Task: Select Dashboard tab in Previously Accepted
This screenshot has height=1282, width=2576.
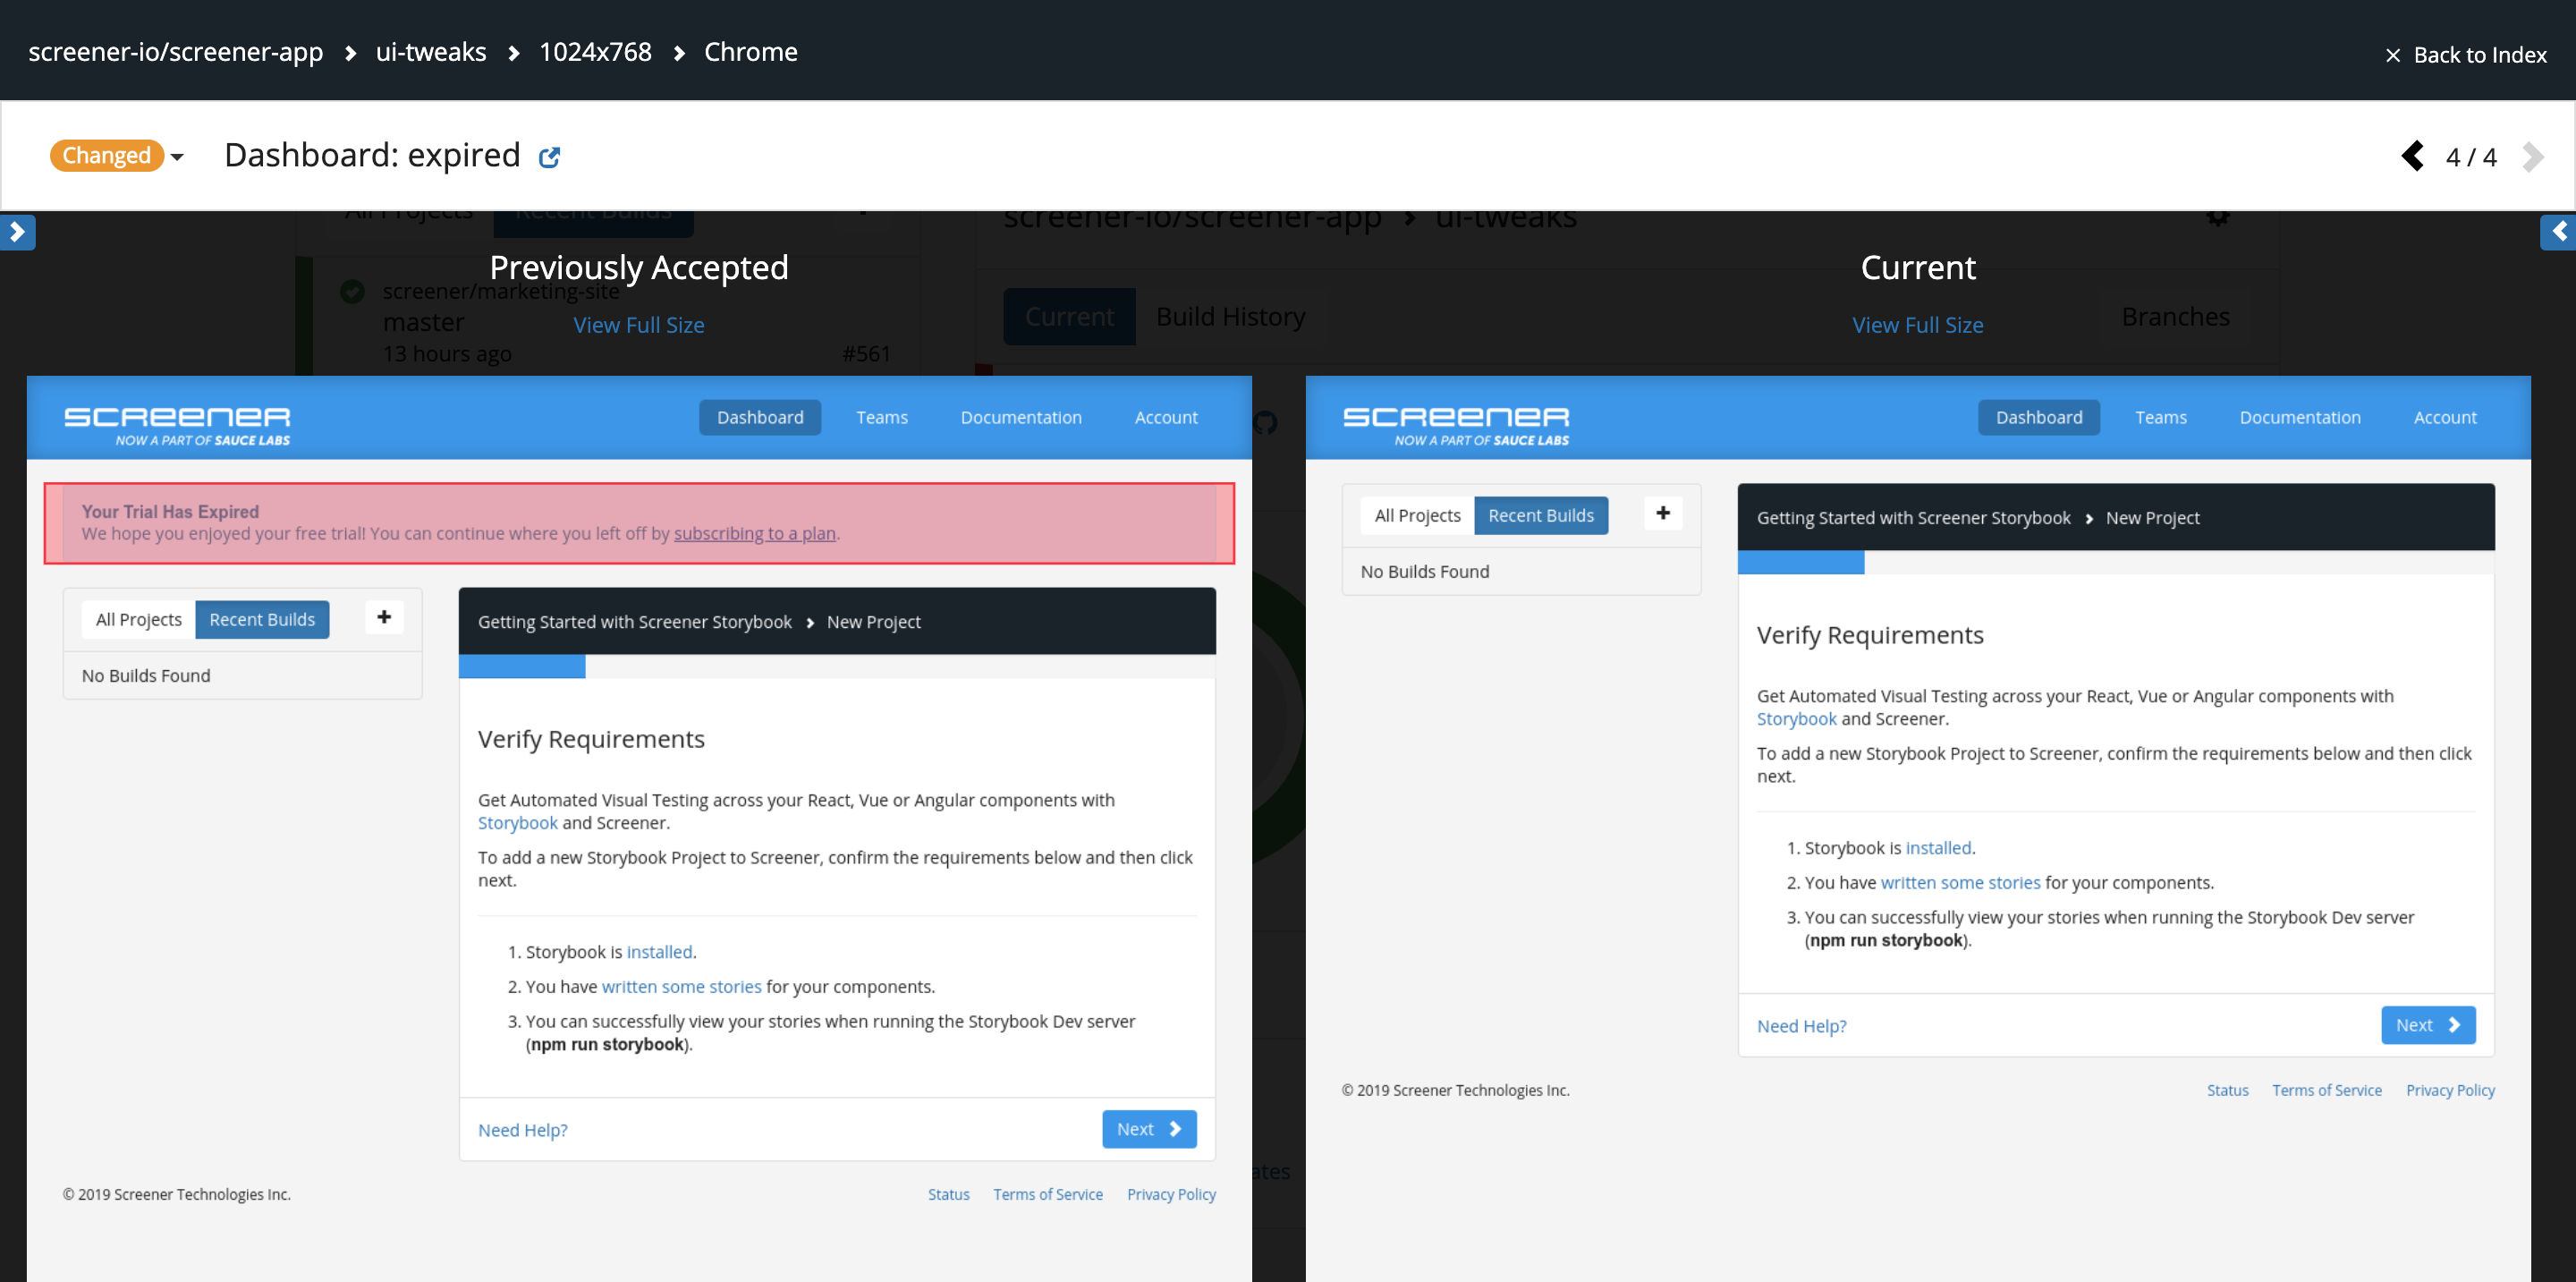Action: 760,418
